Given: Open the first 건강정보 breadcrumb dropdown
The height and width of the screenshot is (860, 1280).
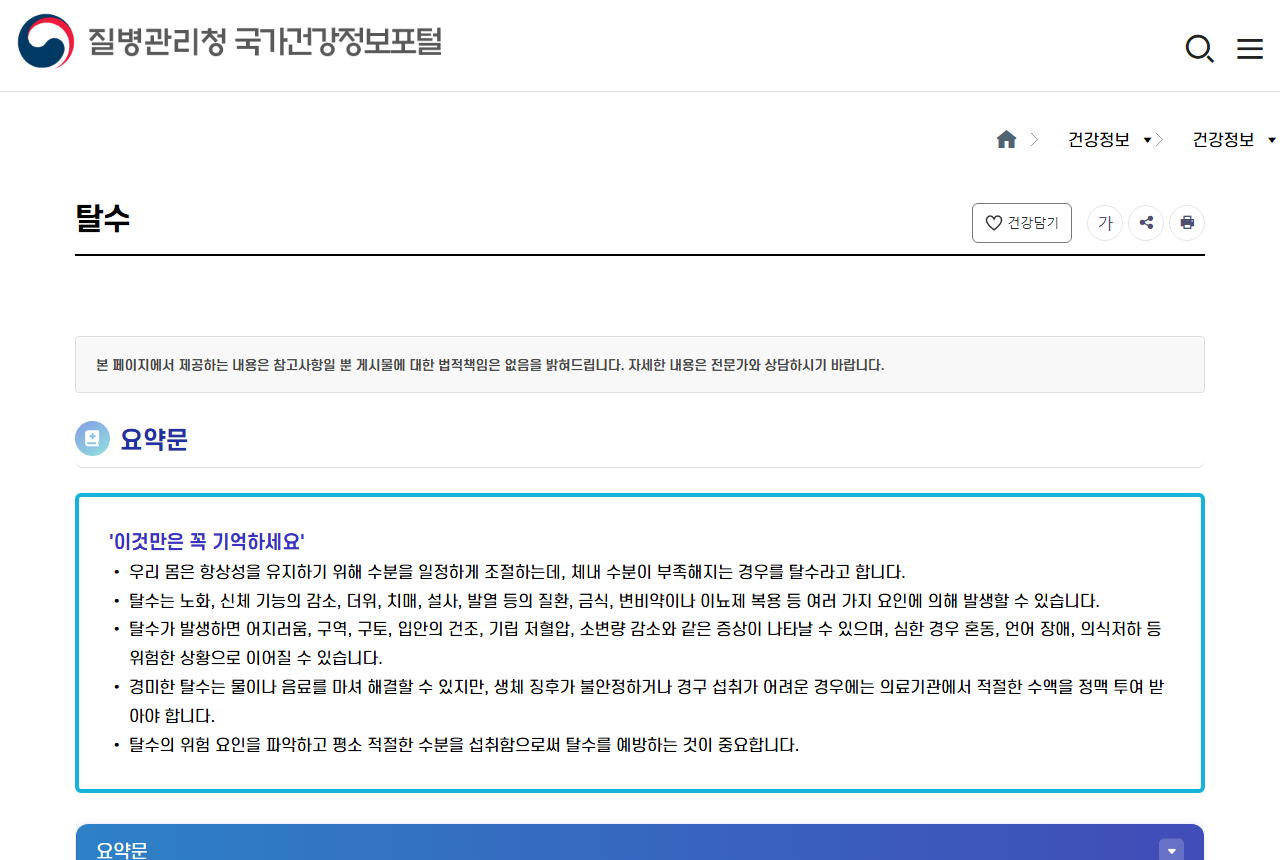Looking at the screenshot, I should tap(1109, 140).
